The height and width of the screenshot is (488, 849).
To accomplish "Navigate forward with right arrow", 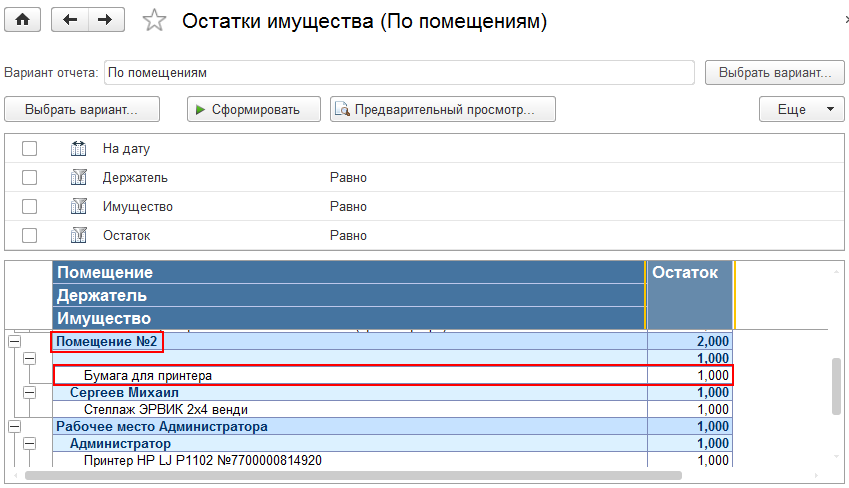I will pos(106,21).
